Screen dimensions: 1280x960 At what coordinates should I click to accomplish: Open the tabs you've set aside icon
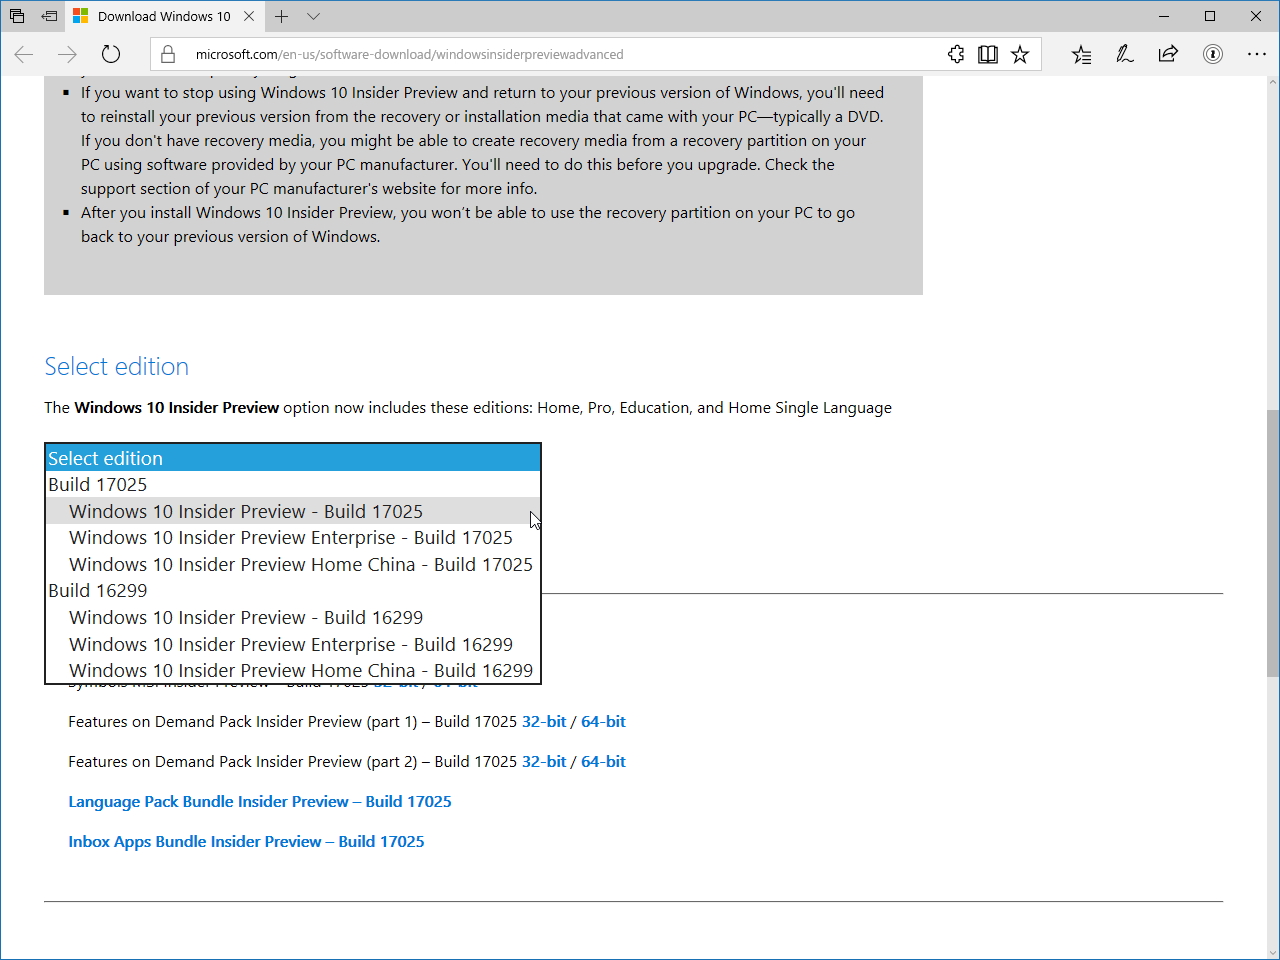point(17,16)
